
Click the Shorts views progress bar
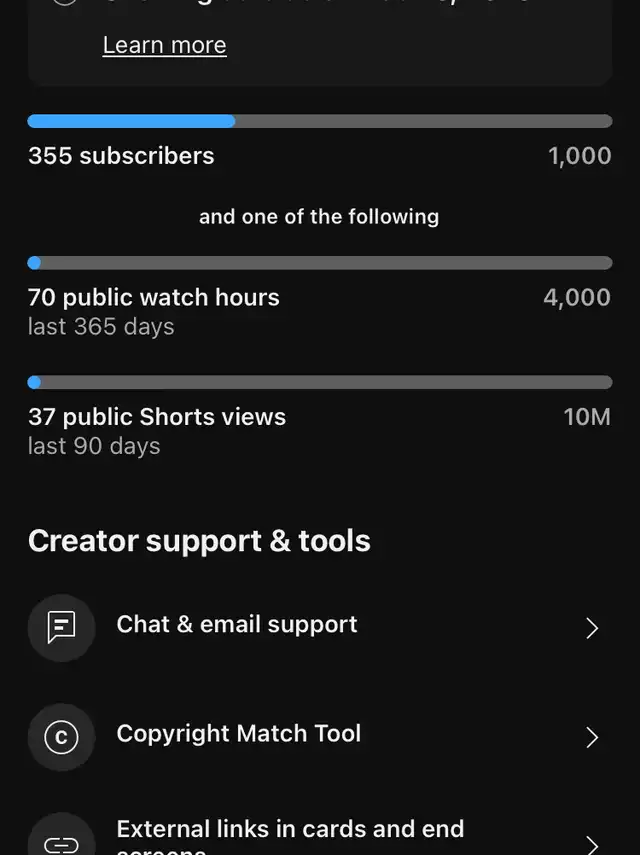pyautogui.click(x=320, y=382)
